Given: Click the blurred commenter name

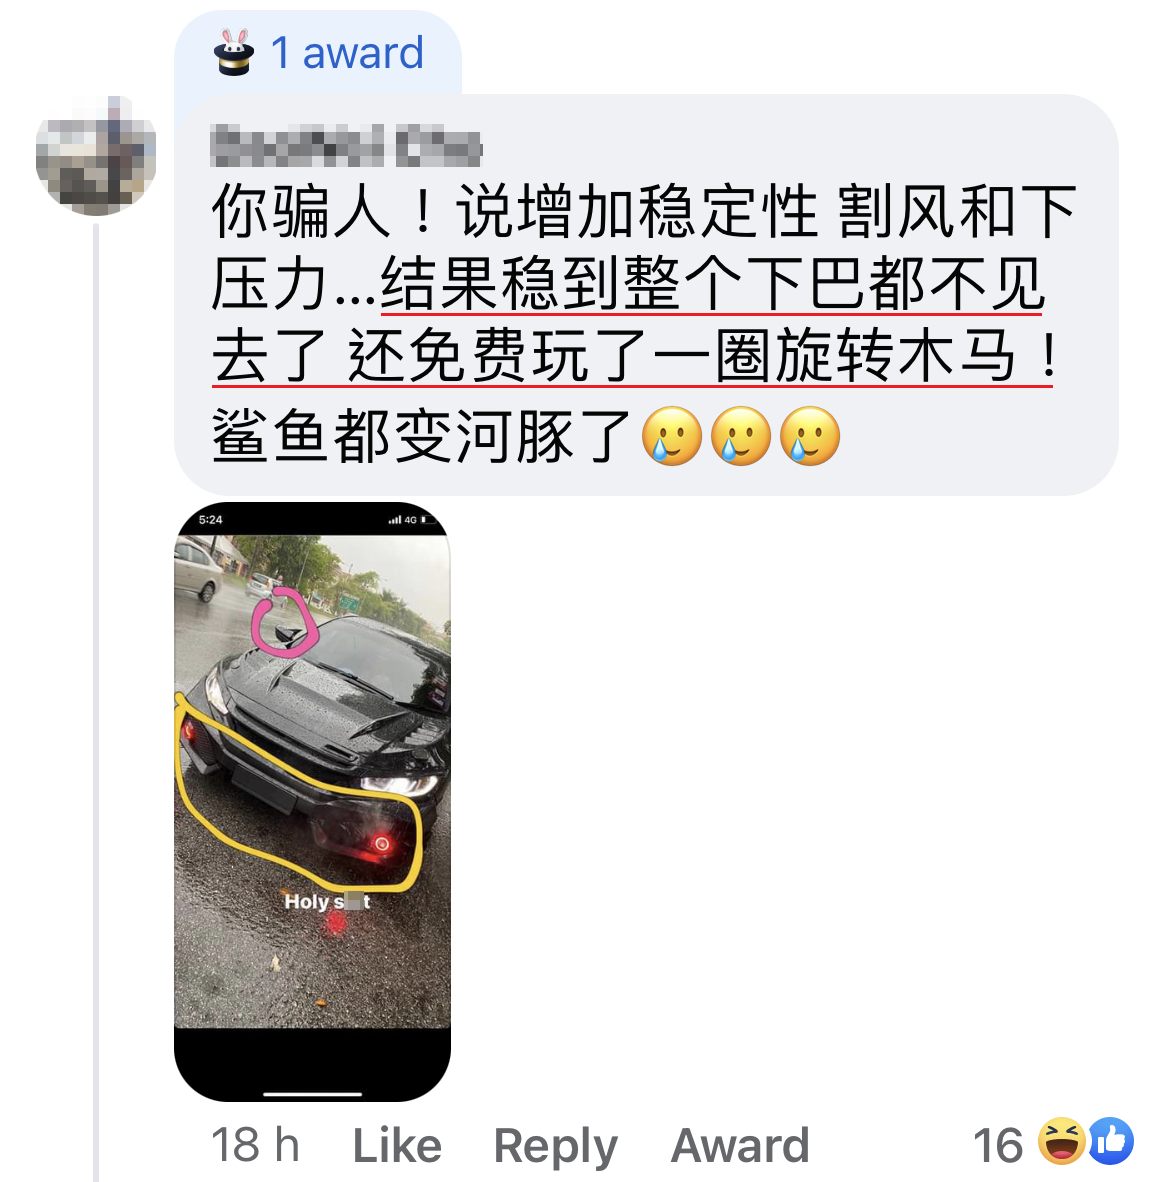Looking at the screenshot, I should pyautogui.click(x=346, y=145).
